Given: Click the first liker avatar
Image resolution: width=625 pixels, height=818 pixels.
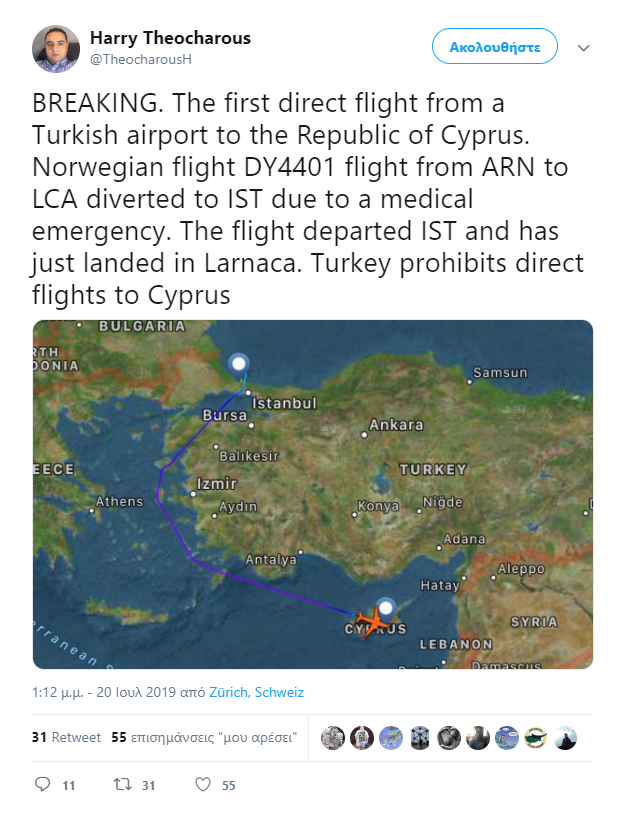Looking at the screenshot, I should [x=333, y=738].
